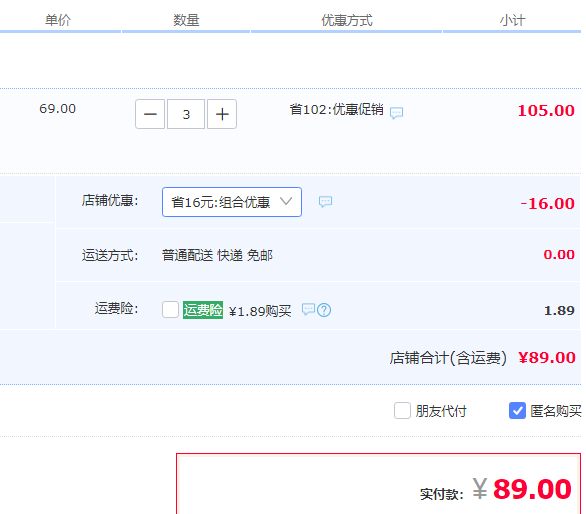Open the question mark help for 运费险
The width and height of the screenshot is (586, 514).
click(324, 310)
